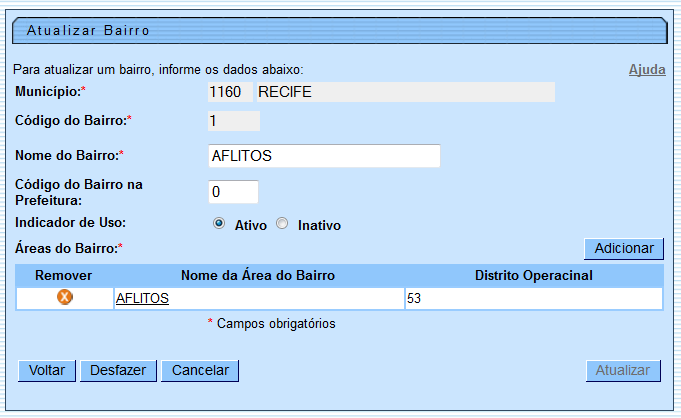This screenshot has width=681, height=418.
Task: Click the Remover column header
Action: click(x=64, y=275)
